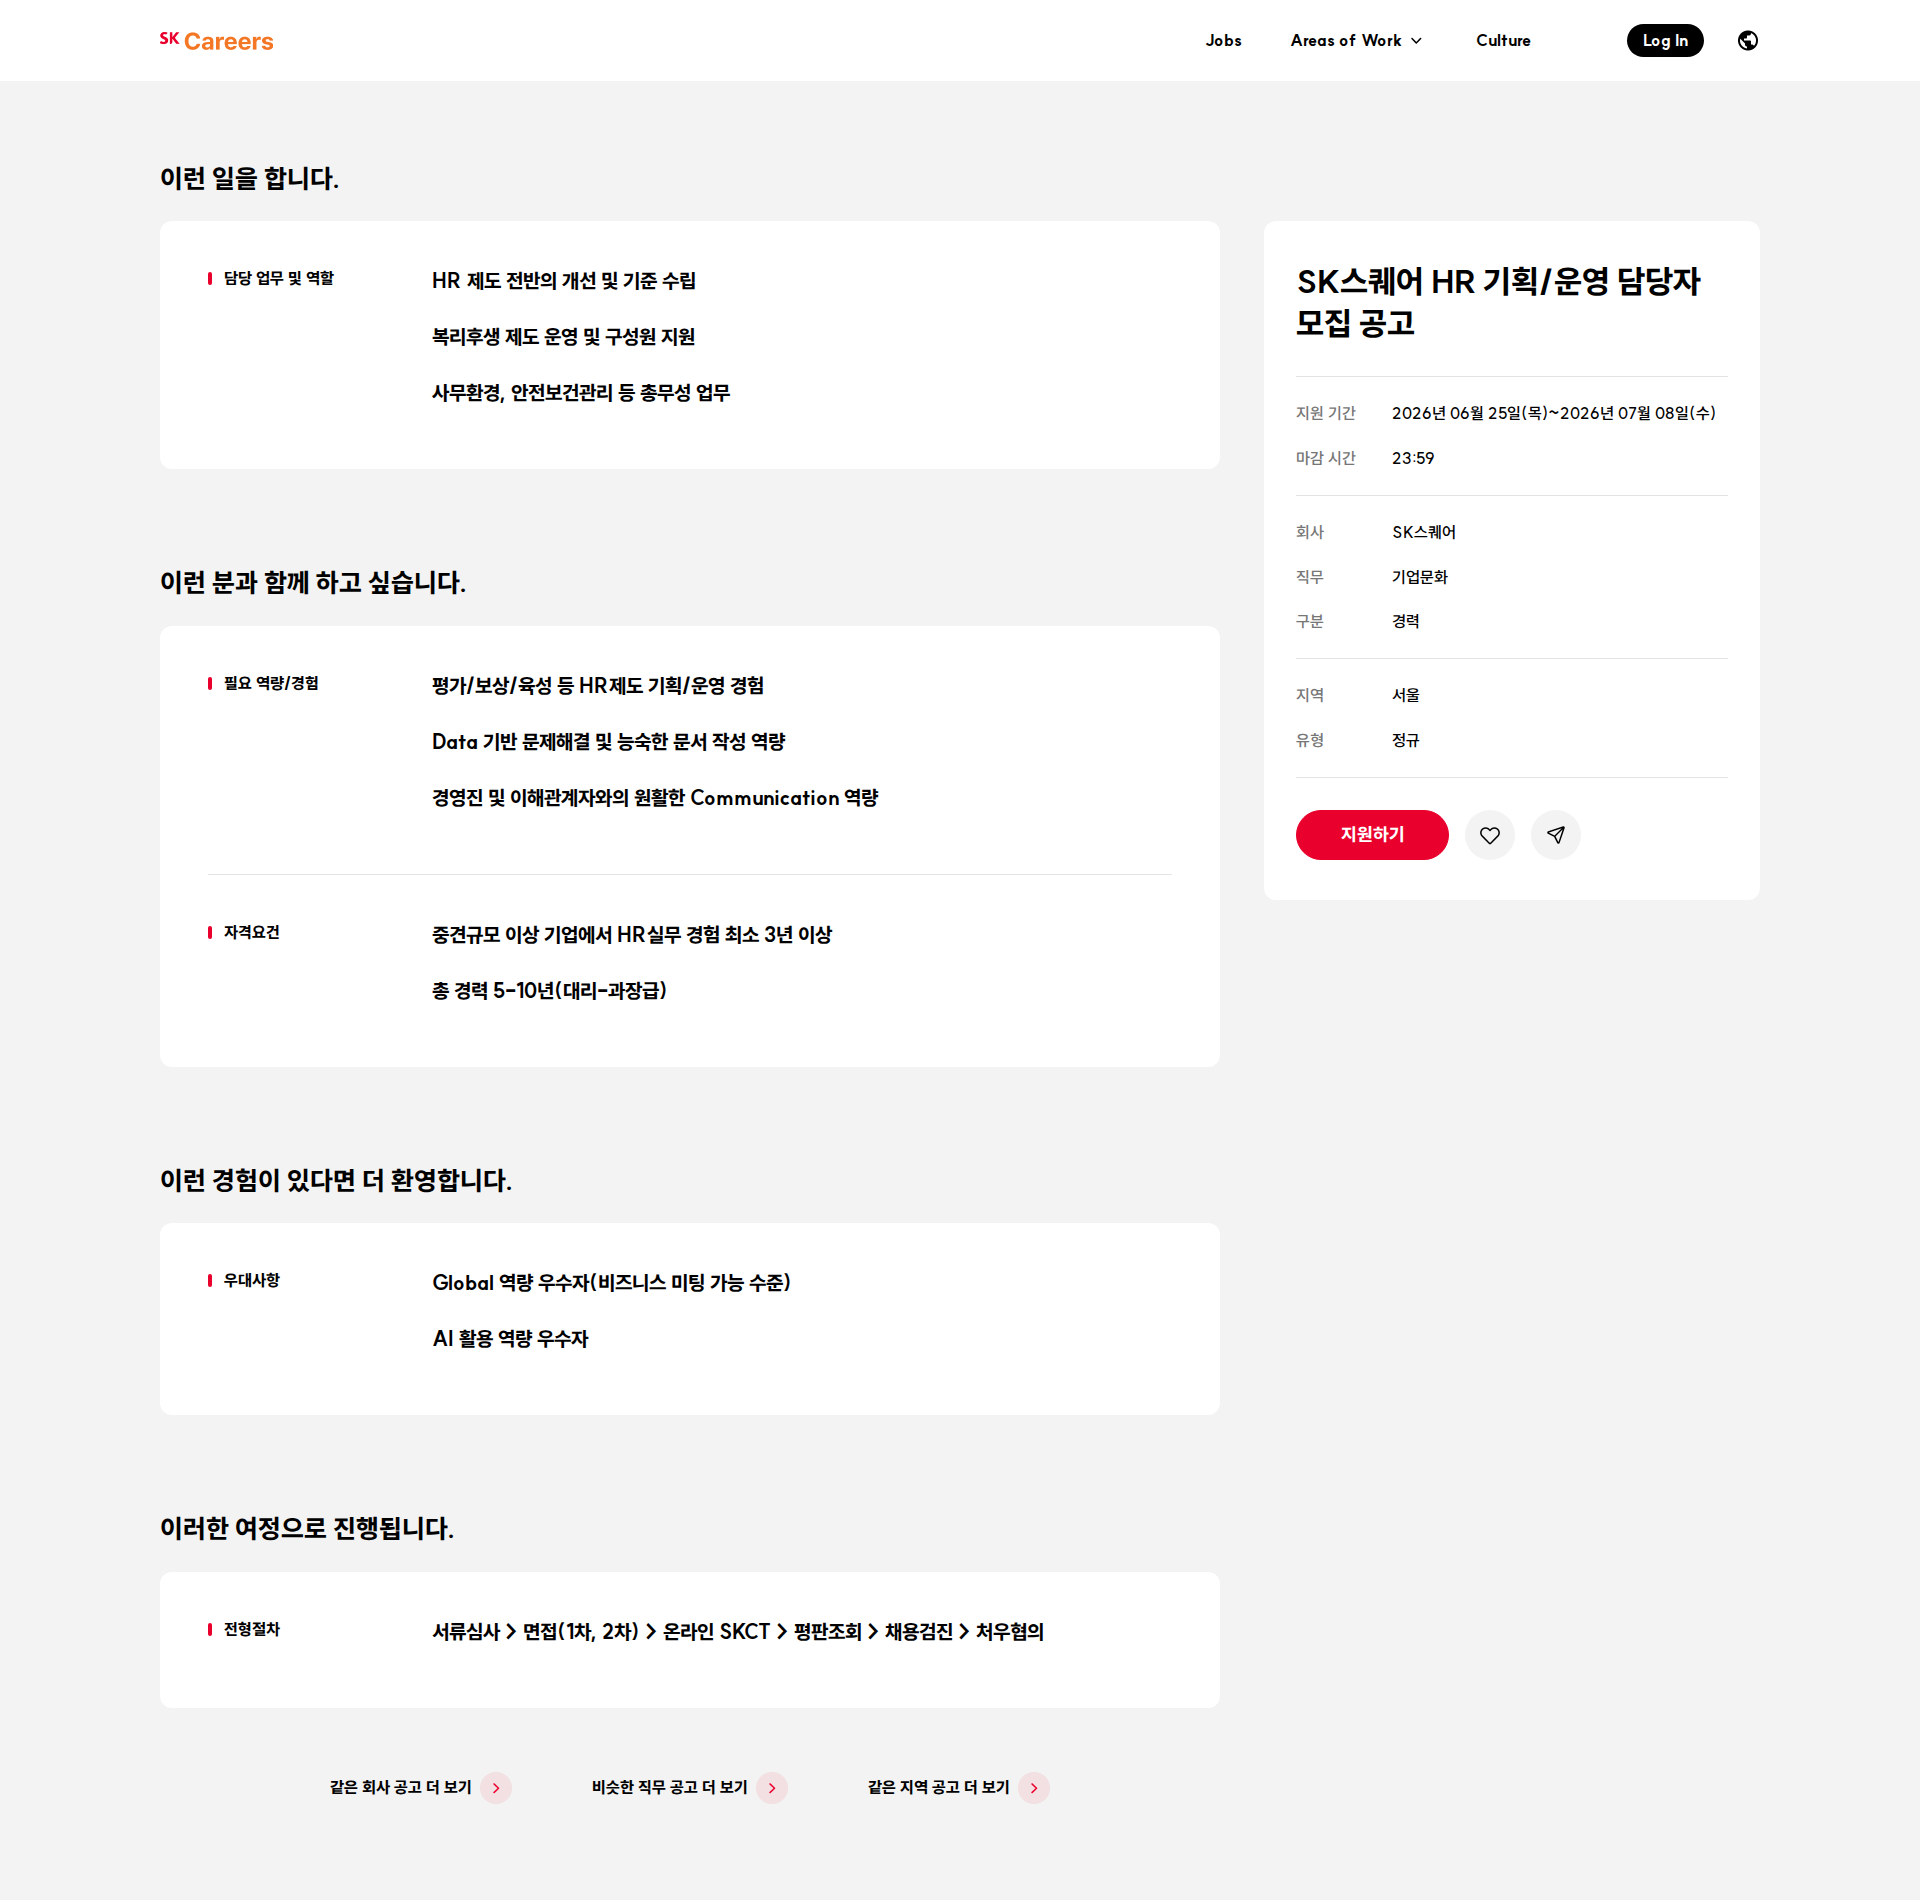1920x1900 pixels.
Task: Click the 담당 업무 및 역할 label
Action: point(279,278)
